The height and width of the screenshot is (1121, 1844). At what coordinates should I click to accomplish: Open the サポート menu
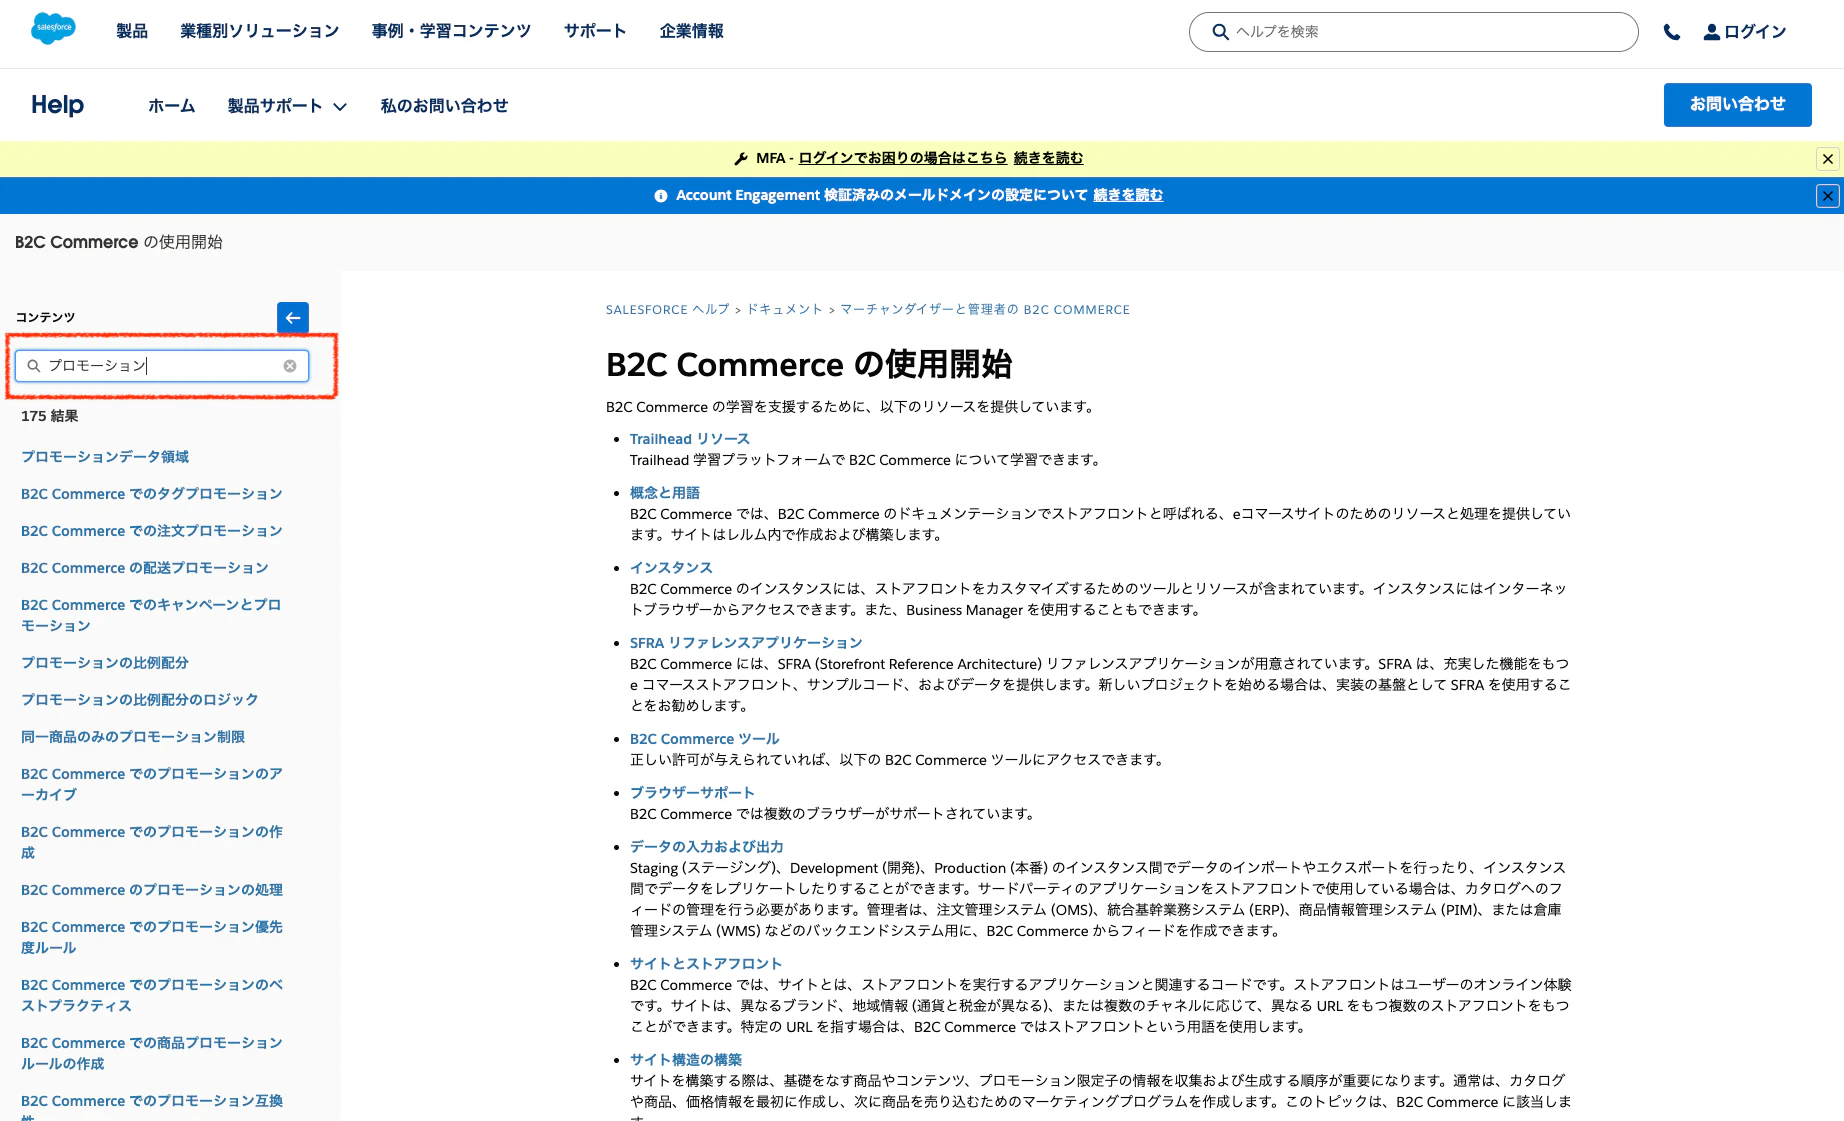[595, 31]
